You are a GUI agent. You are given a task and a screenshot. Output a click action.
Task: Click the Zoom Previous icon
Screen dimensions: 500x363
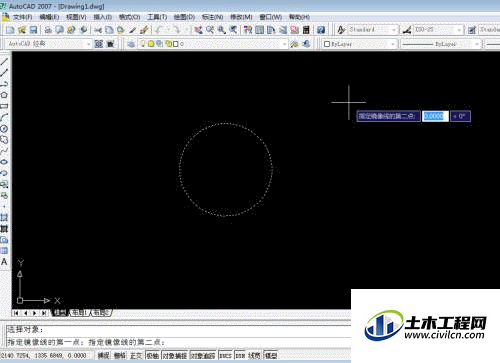[x=233, y=30]
